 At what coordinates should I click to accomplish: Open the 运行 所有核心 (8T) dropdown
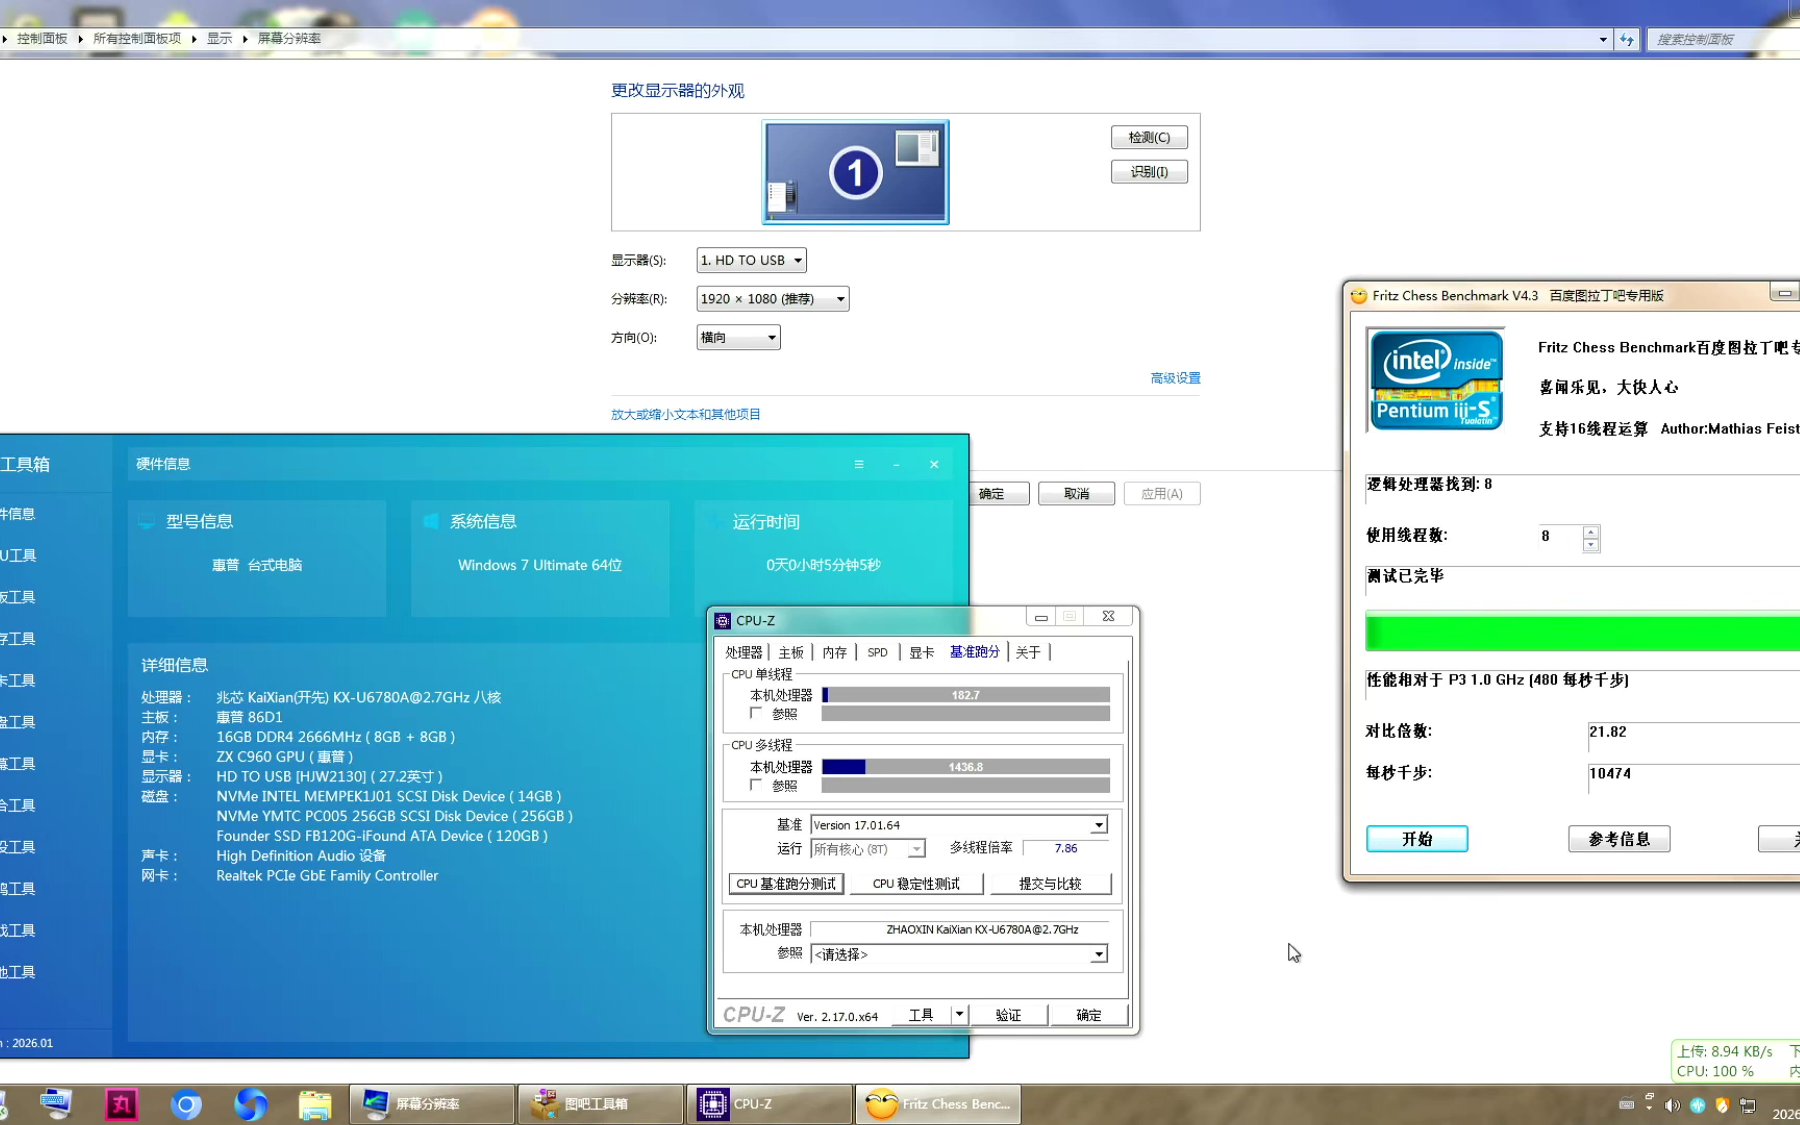pos(868,849)
